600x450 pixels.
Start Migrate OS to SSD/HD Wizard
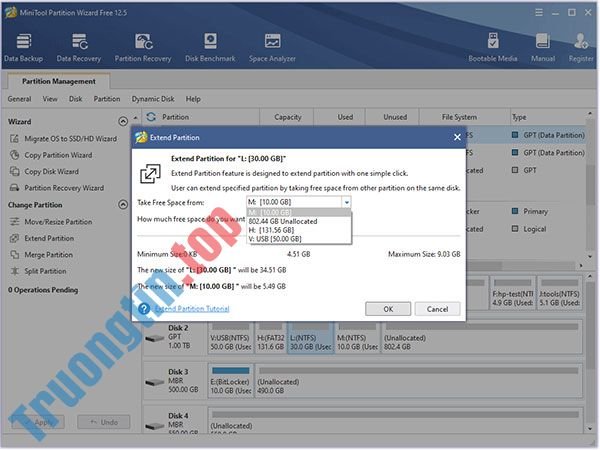pyautogui.click(x=70, y=139)
